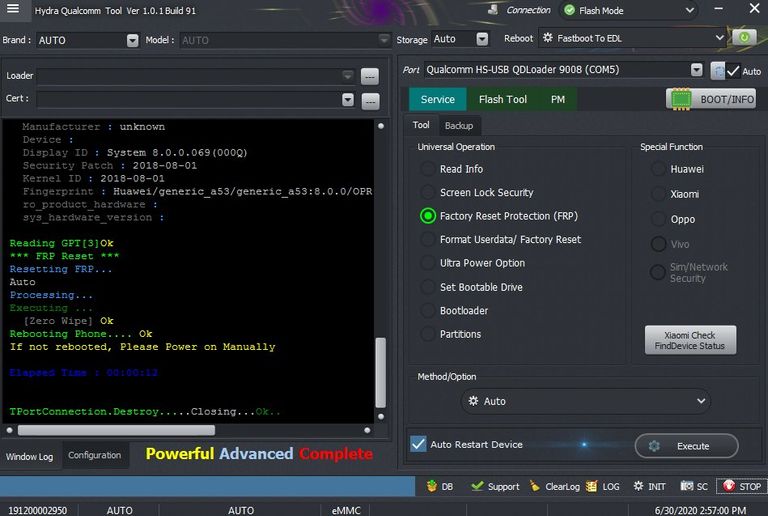Image resolution: width=768 pixels, height=516 pixels.
Task: Switch to Window Log tab
Action: 29,456
